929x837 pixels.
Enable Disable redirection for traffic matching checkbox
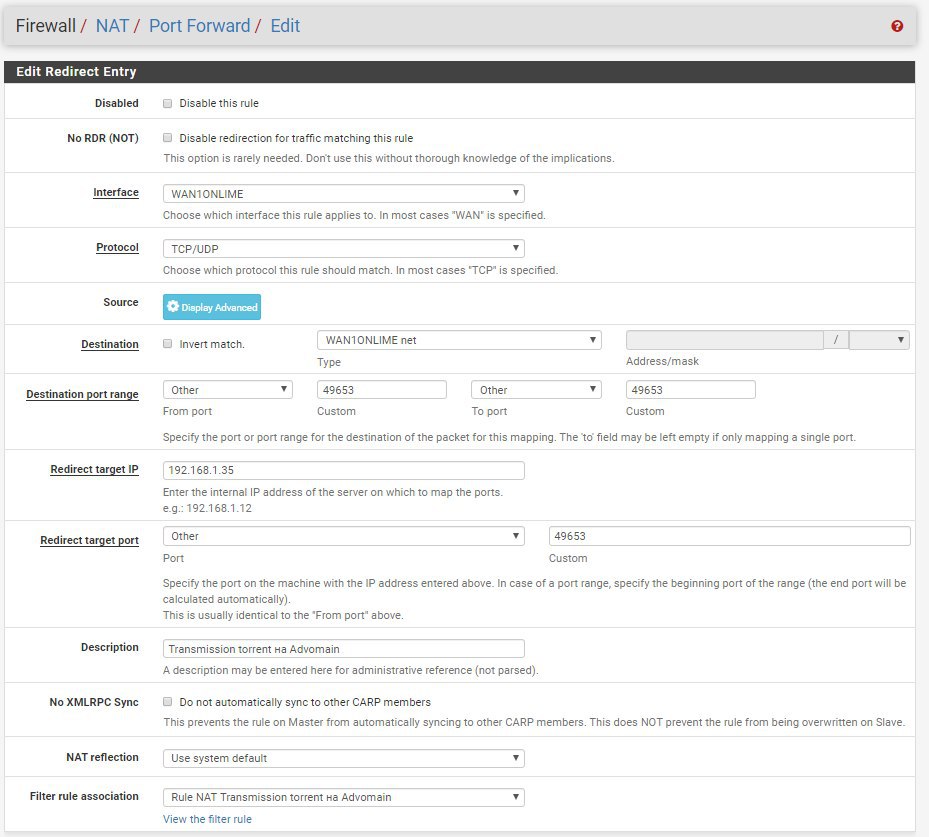pyautogui.click(x=168, y=137)
